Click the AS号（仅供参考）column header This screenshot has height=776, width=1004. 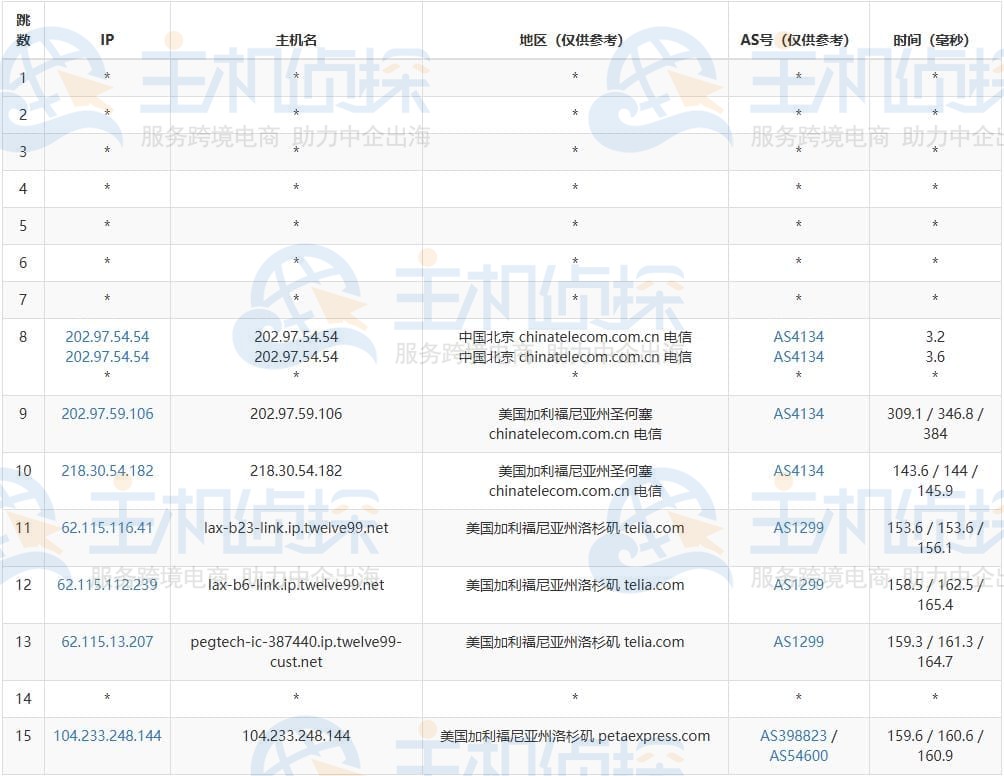click(x=798, y=41)
